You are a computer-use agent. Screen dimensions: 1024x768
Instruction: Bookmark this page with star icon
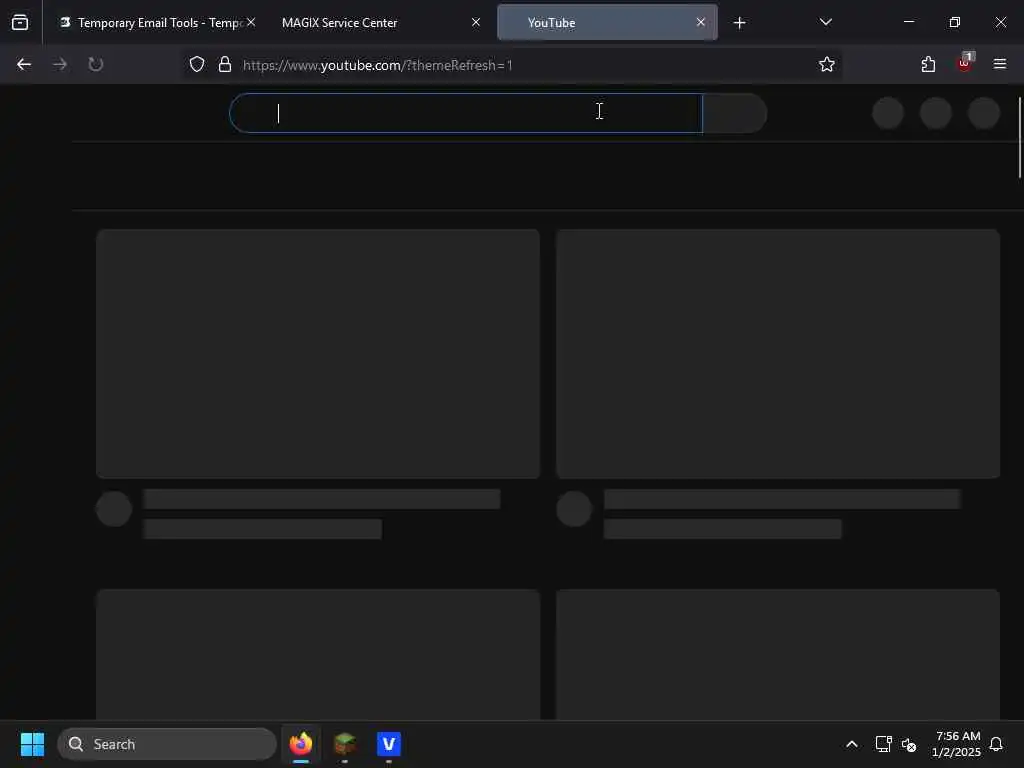click(827, 64)
